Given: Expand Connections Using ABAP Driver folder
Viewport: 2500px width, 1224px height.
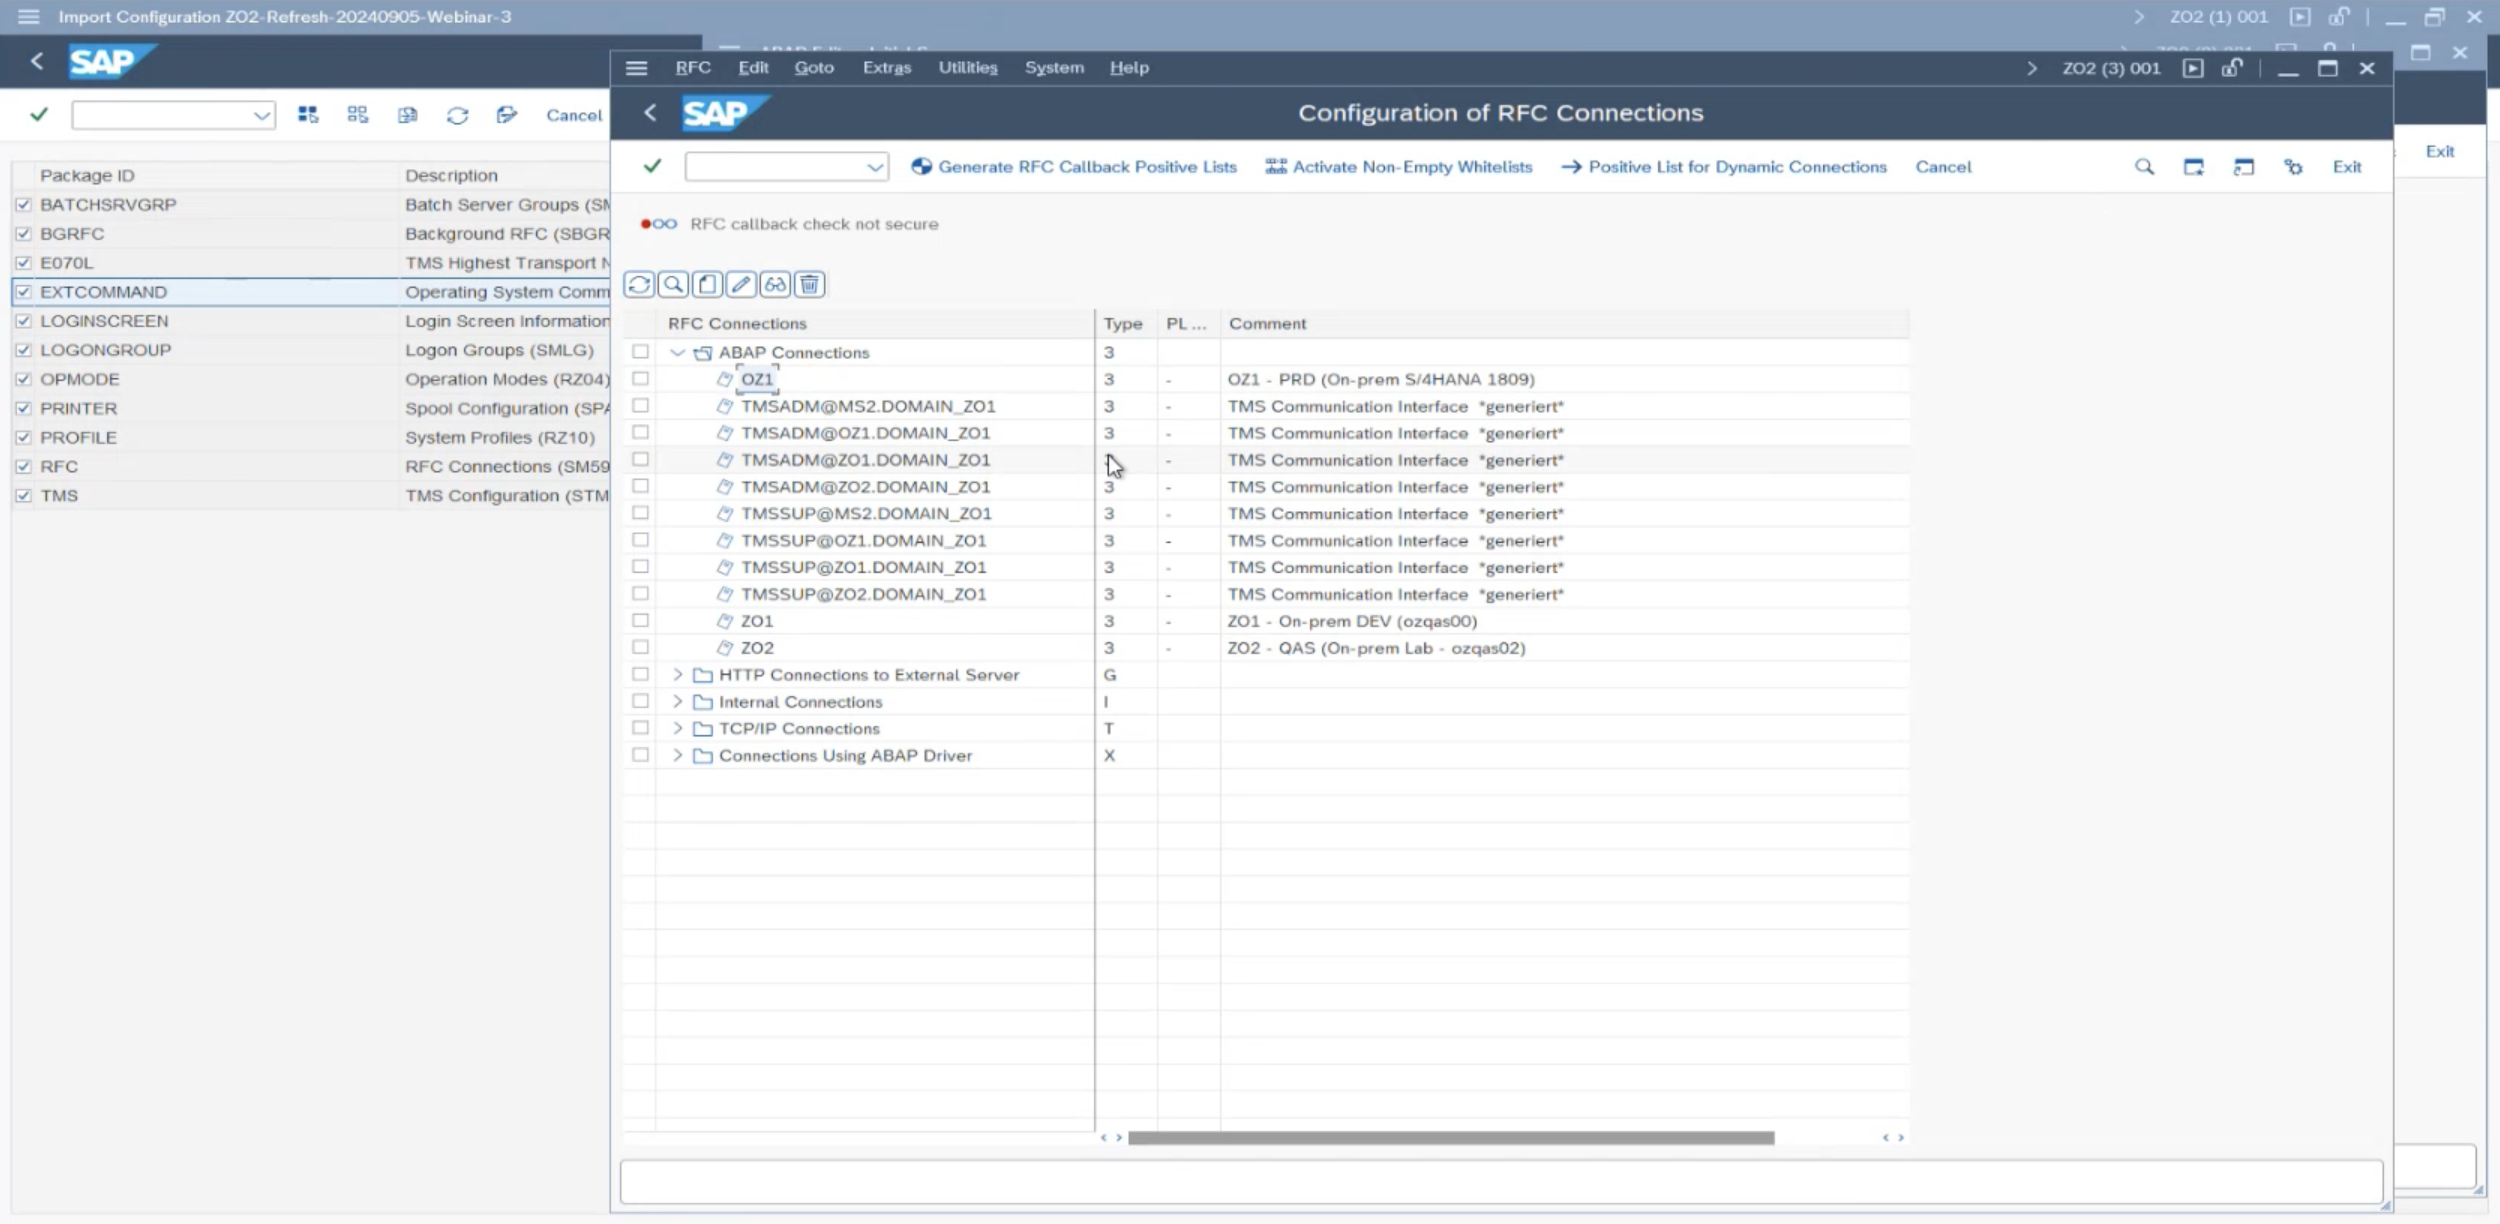Looking at the screenshot, I should coord(677,755).
